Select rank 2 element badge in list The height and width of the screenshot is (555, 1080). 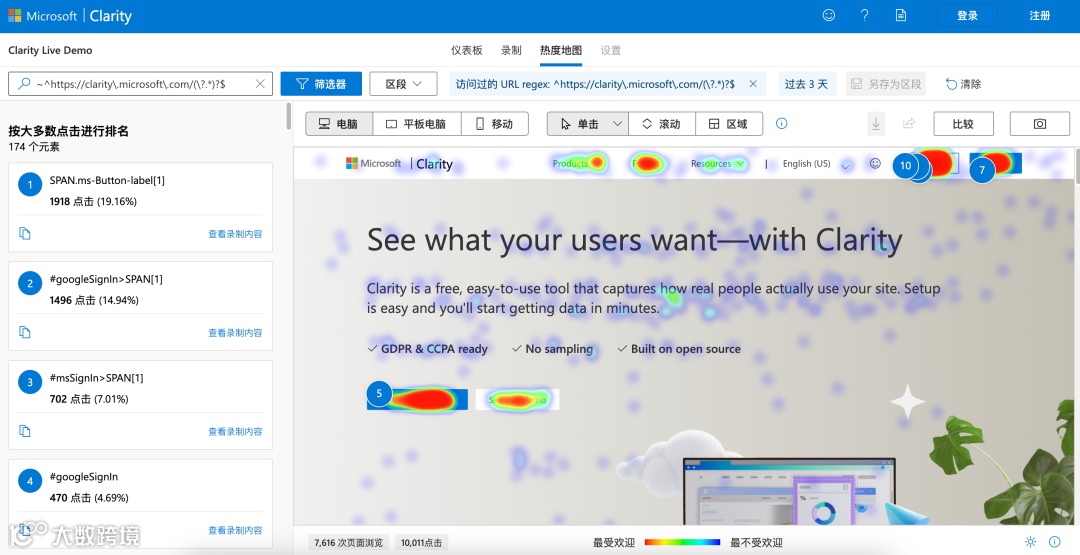click(30, 283)
